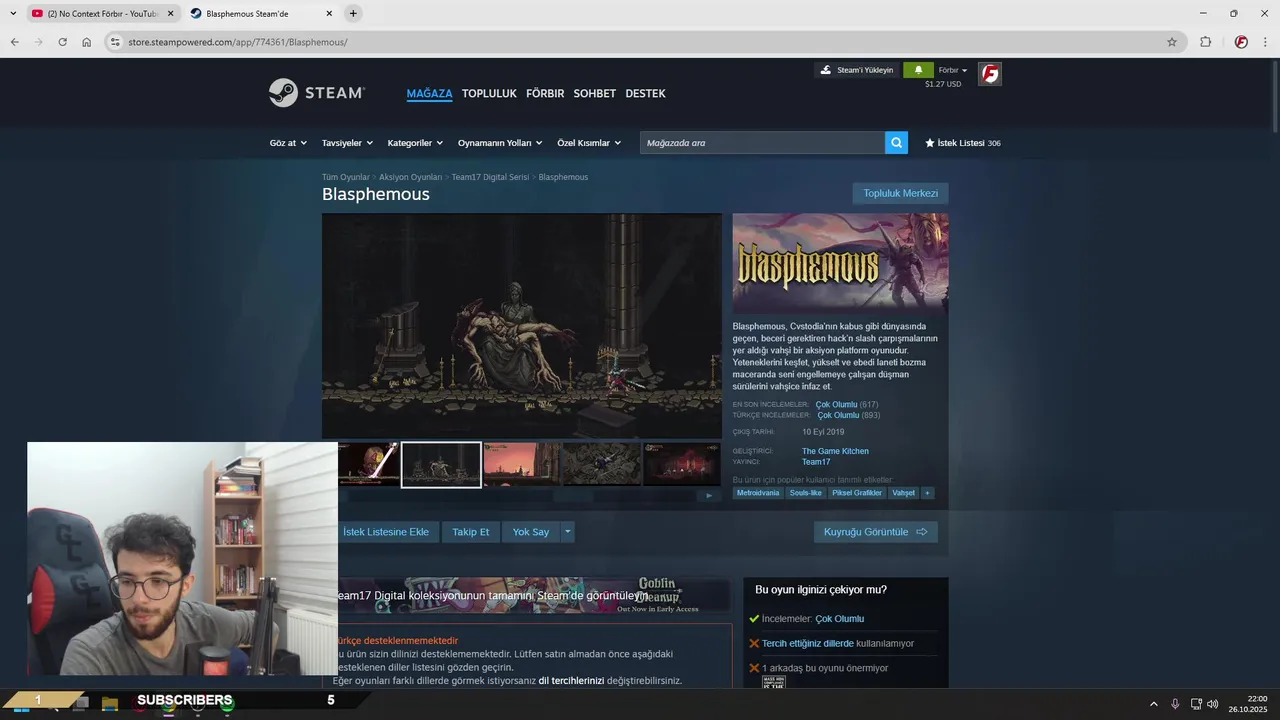Click the Steam'i Yükleyin button
The image size is (1280, 720).
(857, 70)
